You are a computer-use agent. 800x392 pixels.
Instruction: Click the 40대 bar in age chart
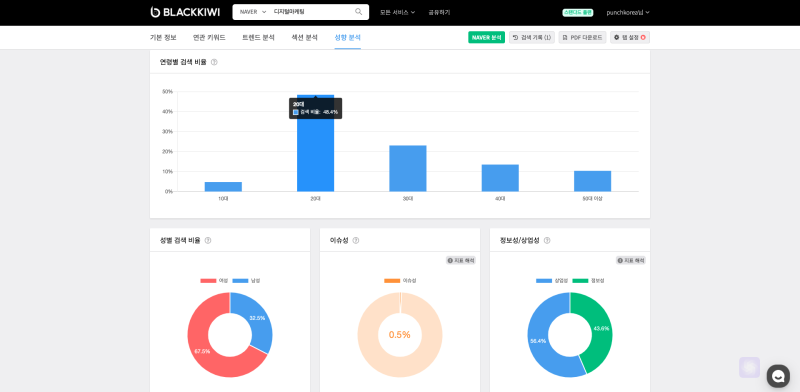click(x=500, y=178)
